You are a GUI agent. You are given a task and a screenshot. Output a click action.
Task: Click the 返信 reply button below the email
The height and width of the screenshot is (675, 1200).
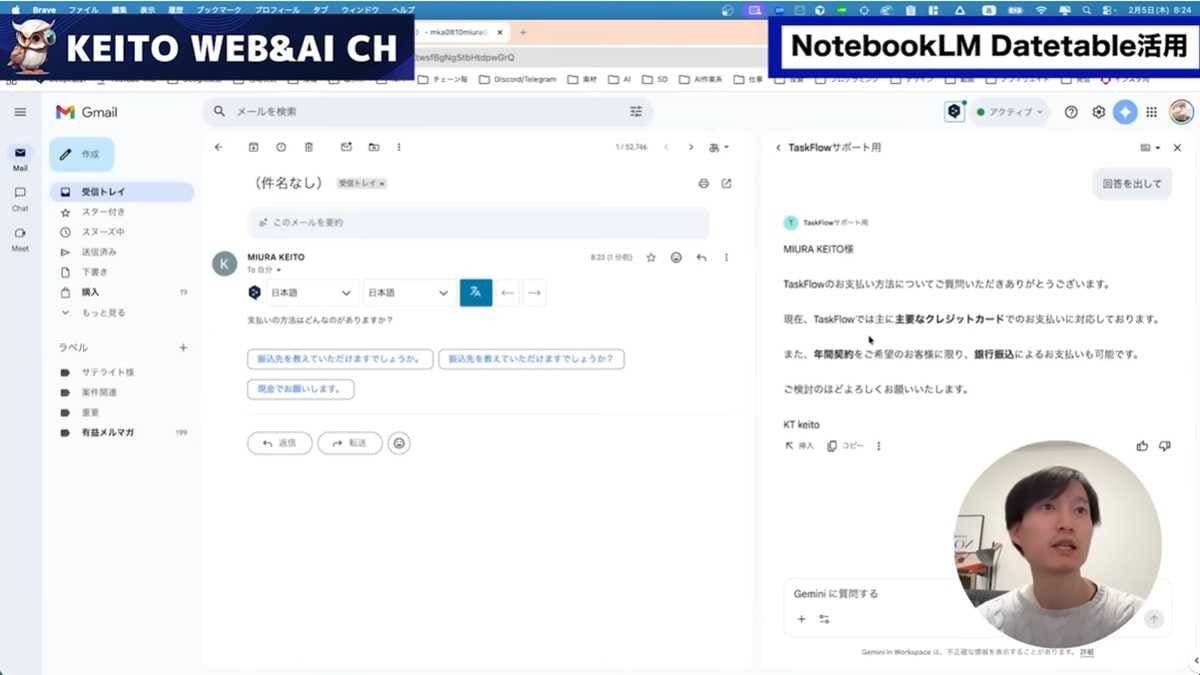(279, 443)
